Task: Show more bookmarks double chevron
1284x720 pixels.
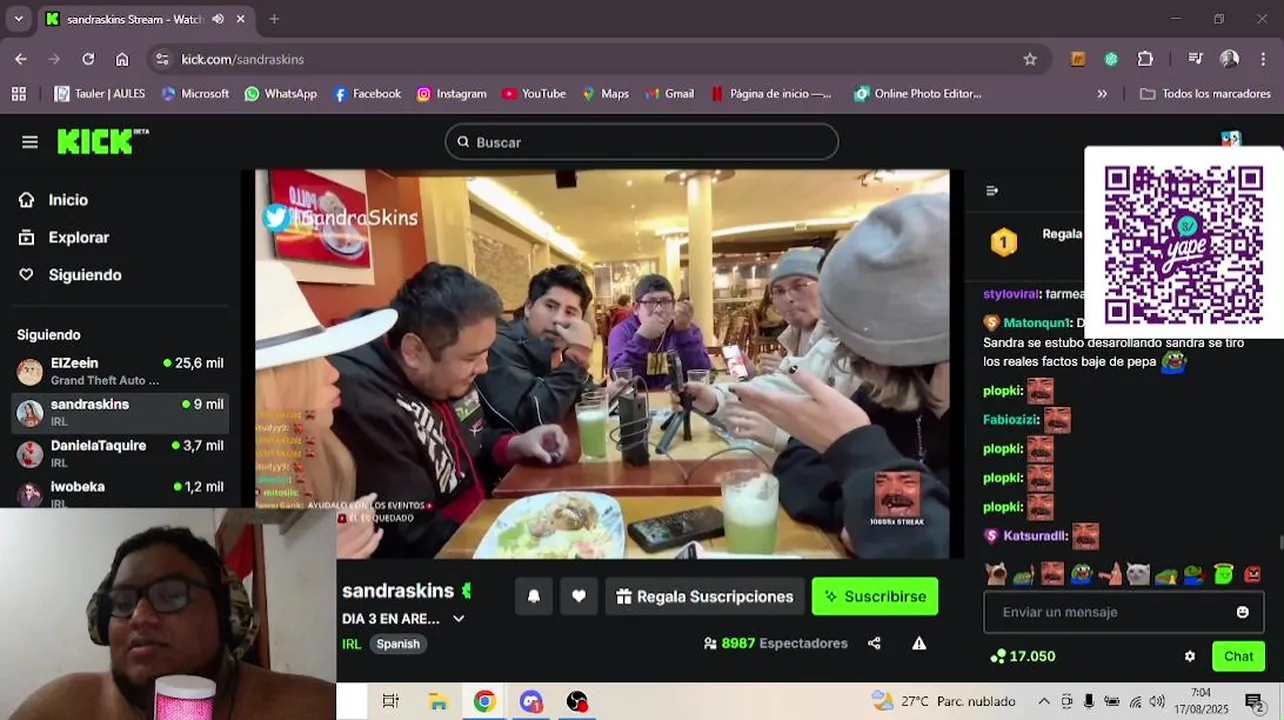Action: 1102,94
